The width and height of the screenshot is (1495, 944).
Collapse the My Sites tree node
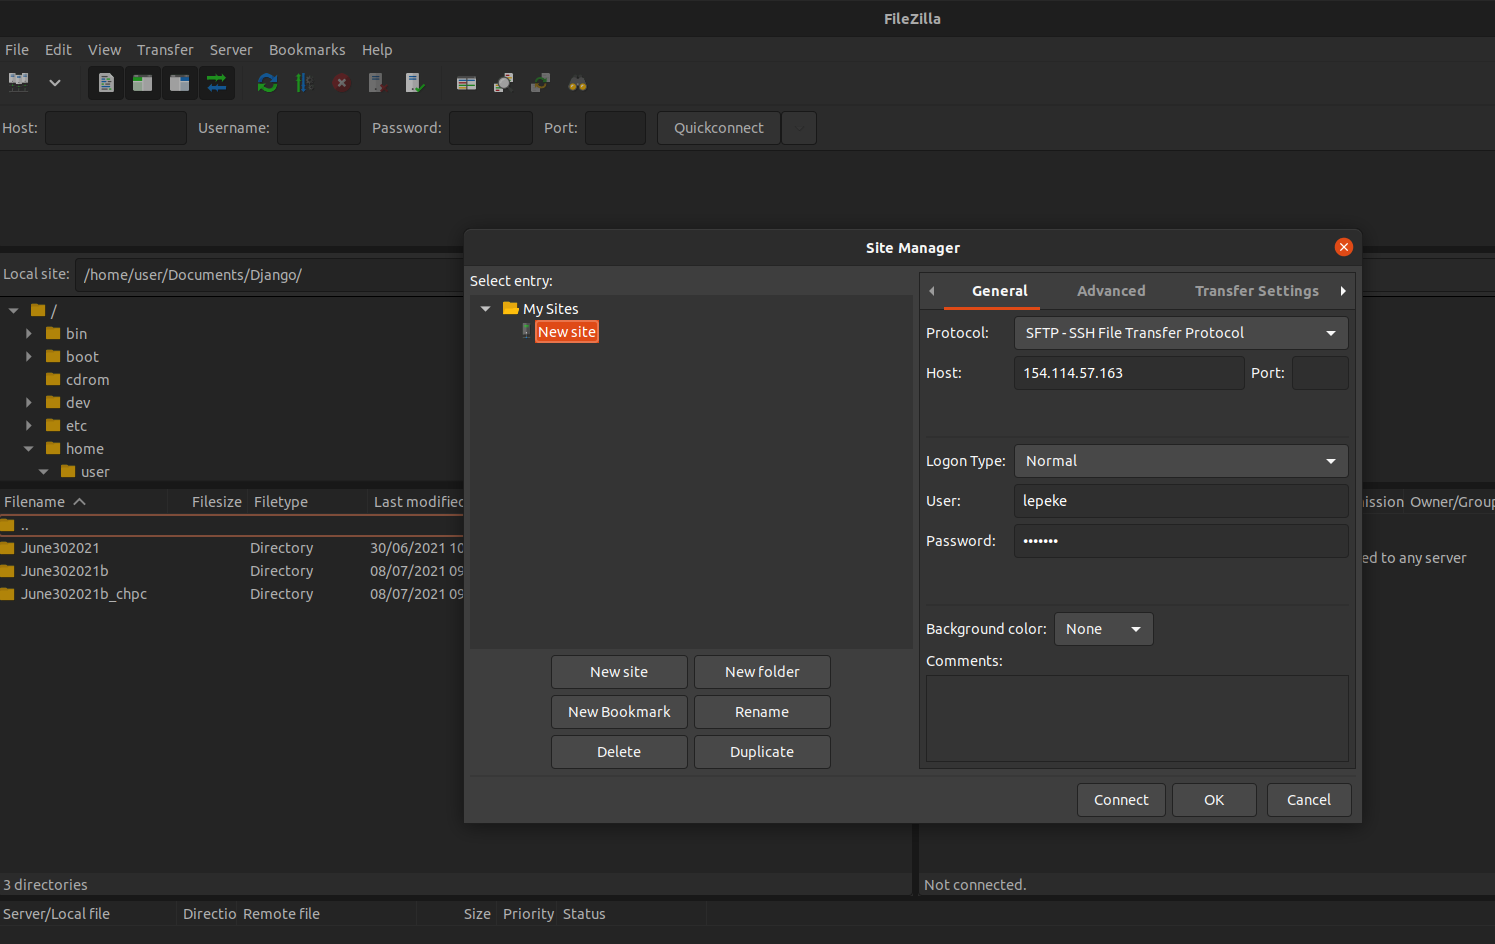coord(486,309)
